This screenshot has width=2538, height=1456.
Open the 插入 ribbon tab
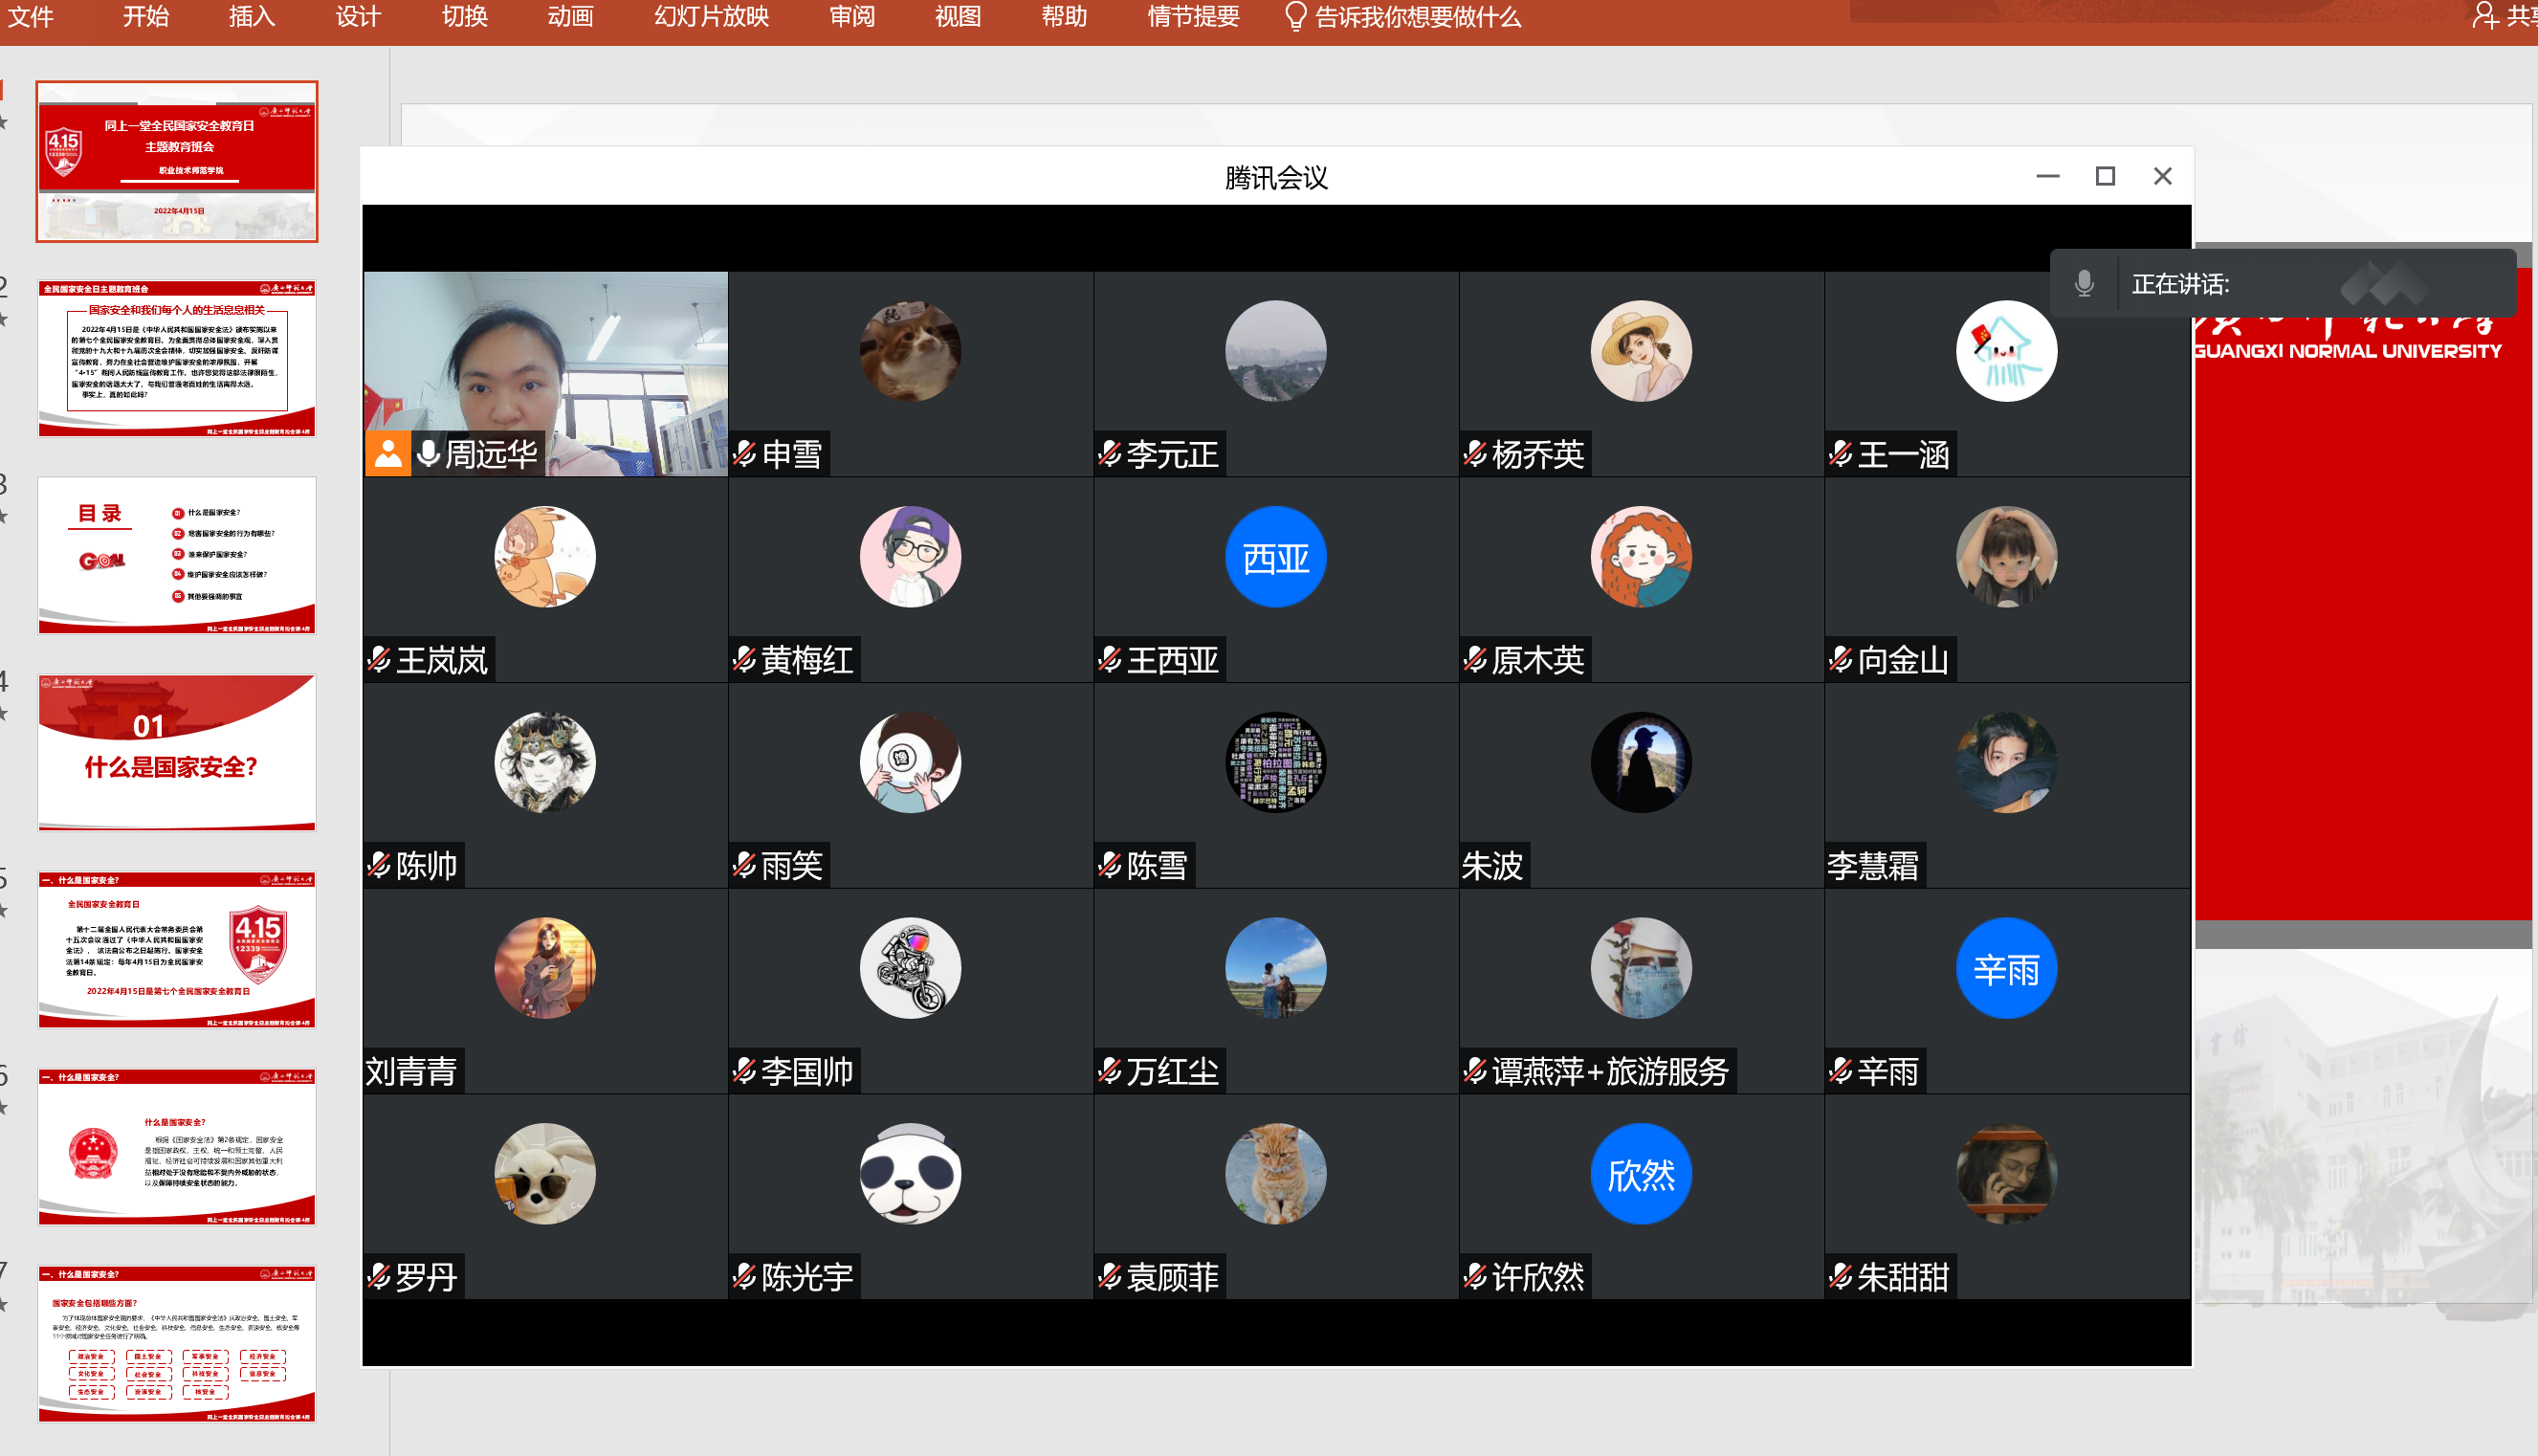point(251,17)
